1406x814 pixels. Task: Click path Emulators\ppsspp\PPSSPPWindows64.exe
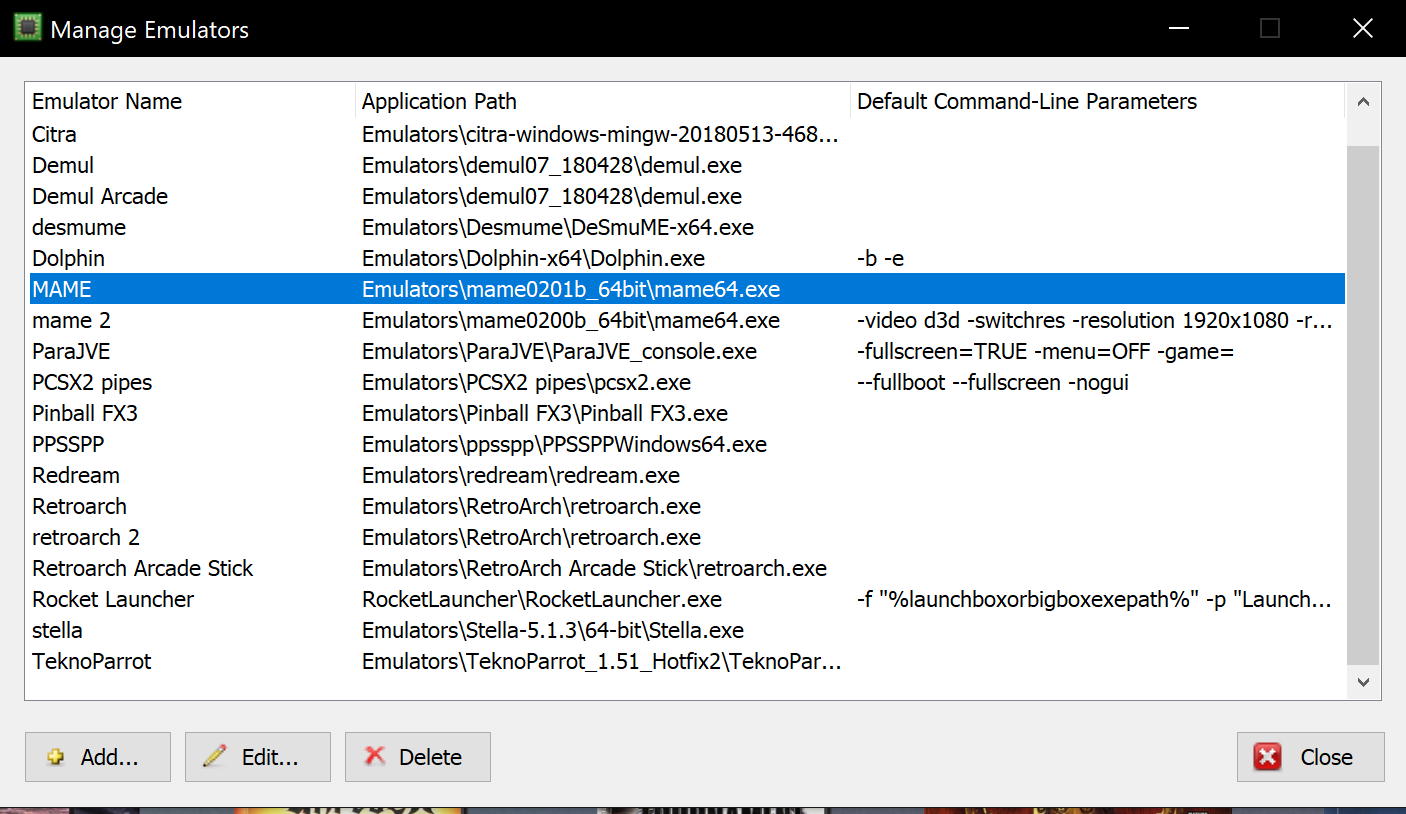point(565,444)
